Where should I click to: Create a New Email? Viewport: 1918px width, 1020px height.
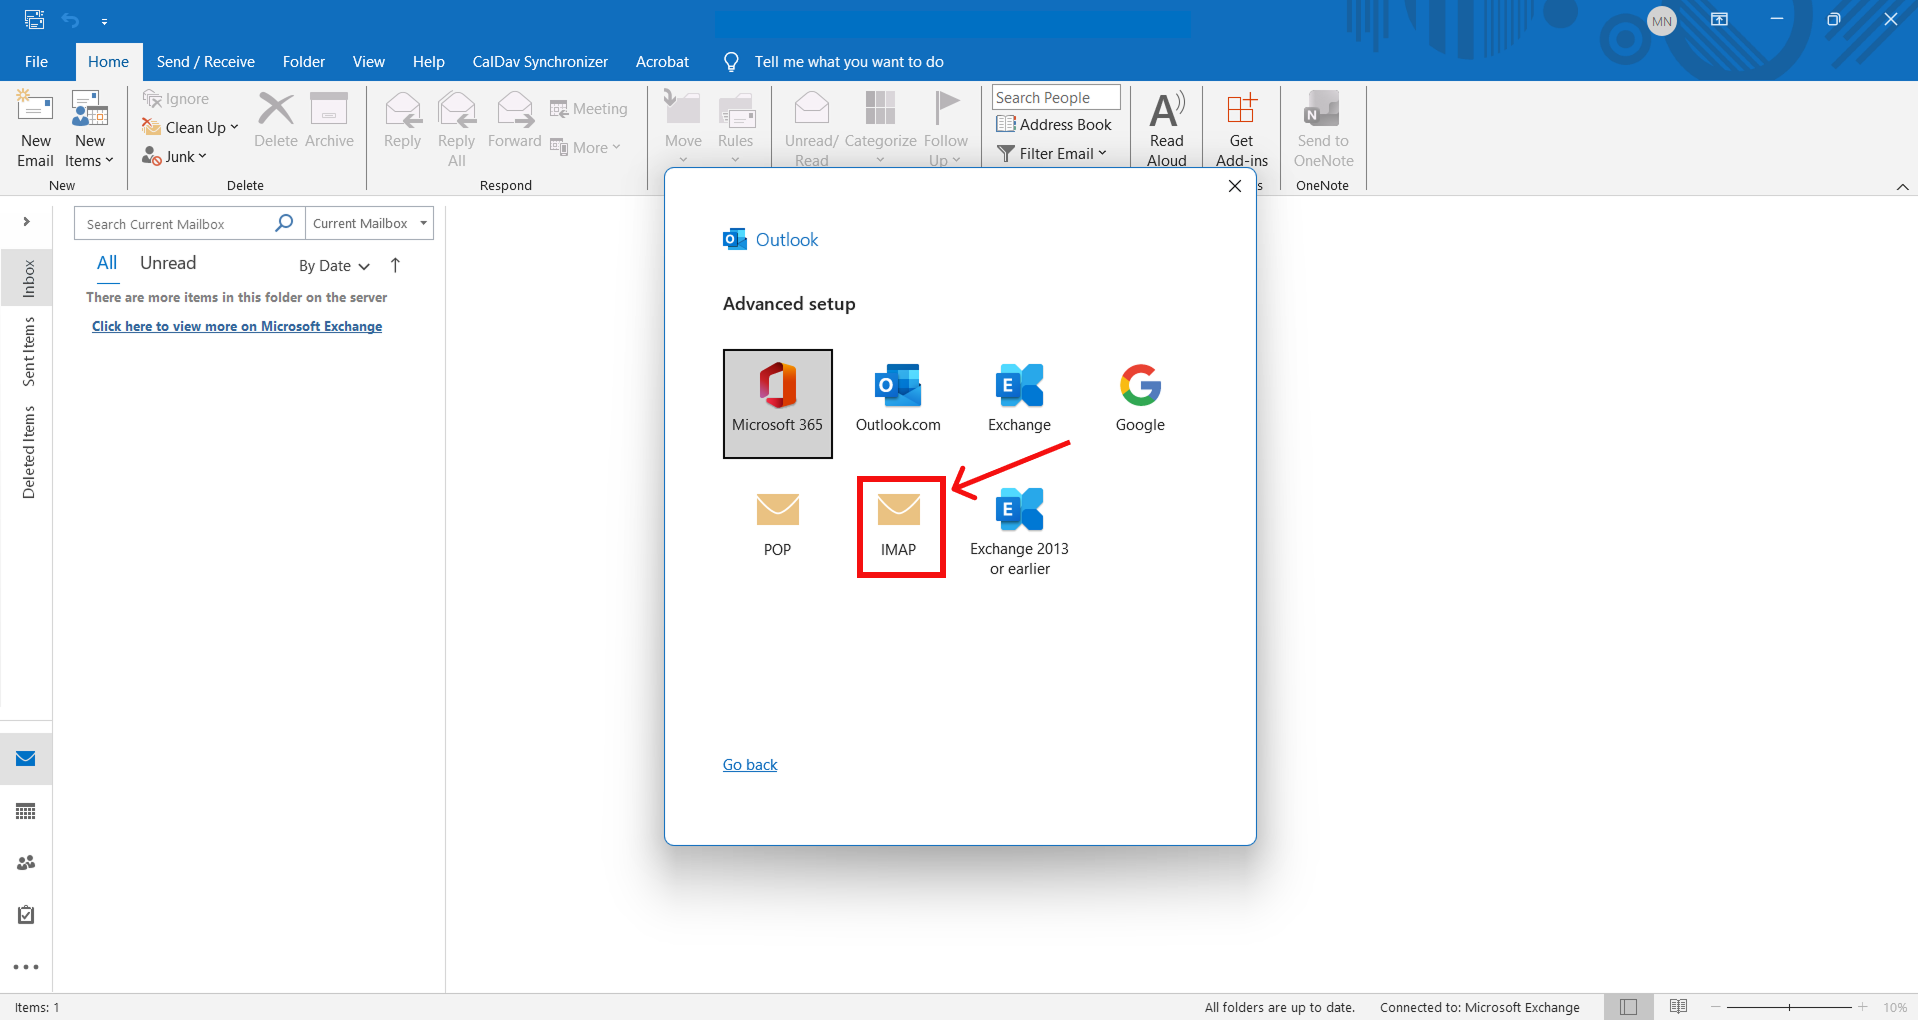click(35, 128)
